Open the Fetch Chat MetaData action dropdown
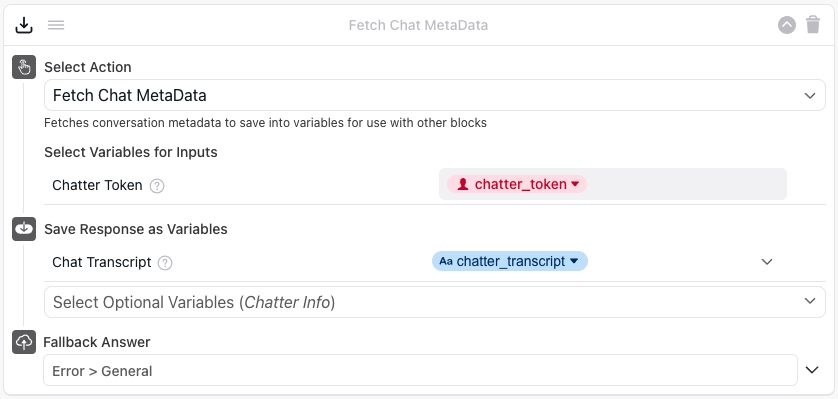The height and width of the screenshot is (399, 838). click(434, 96)
